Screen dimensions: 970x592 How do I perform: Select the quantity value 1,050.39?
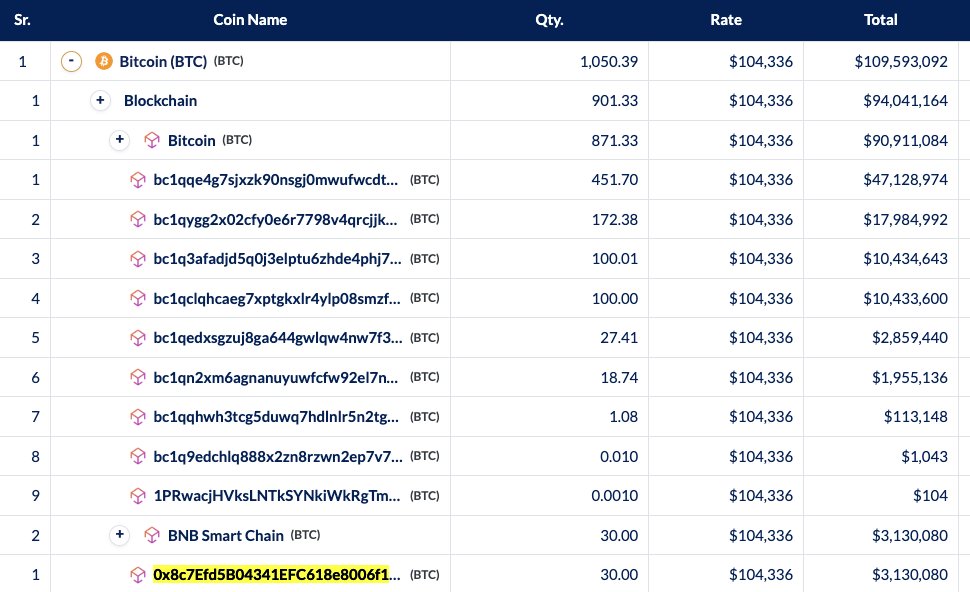(609, 62)
